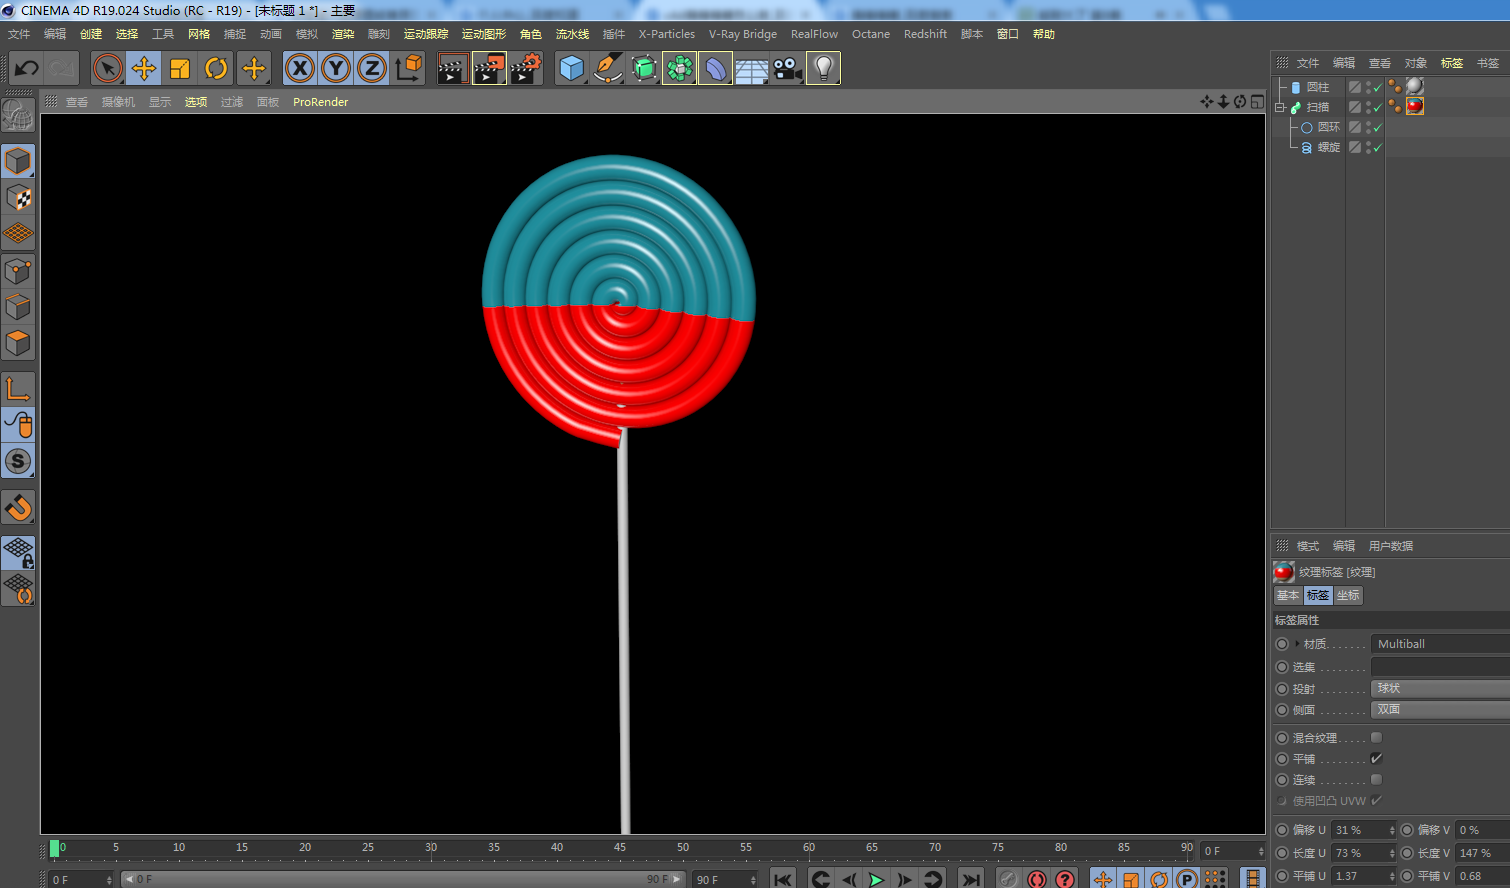Toggle the X axis lock
Viewport: 1510px width, 888px height.
click(299, 69)
